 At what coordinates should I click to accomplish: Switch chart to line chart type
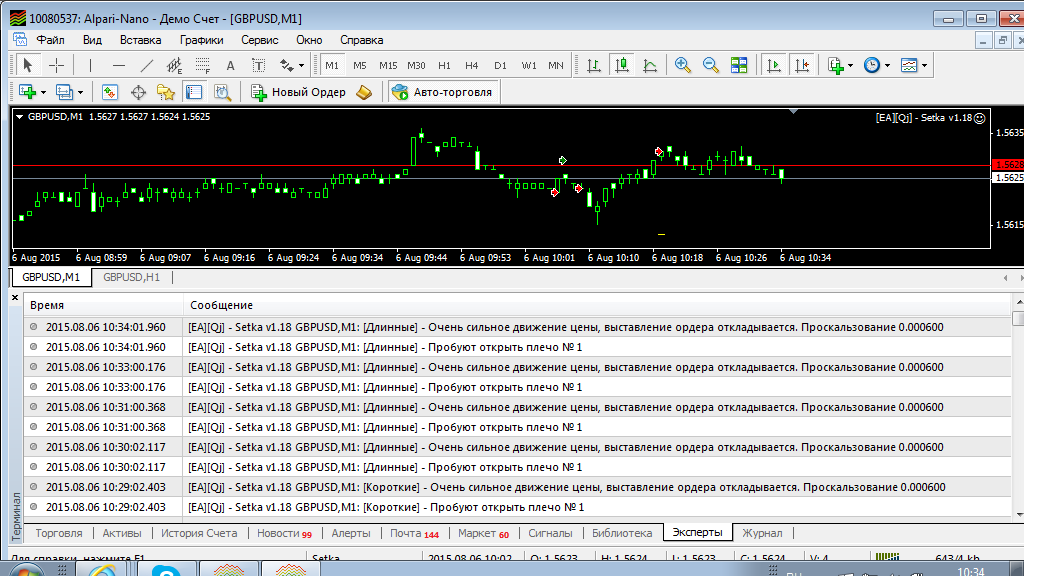tap(650, 65)
